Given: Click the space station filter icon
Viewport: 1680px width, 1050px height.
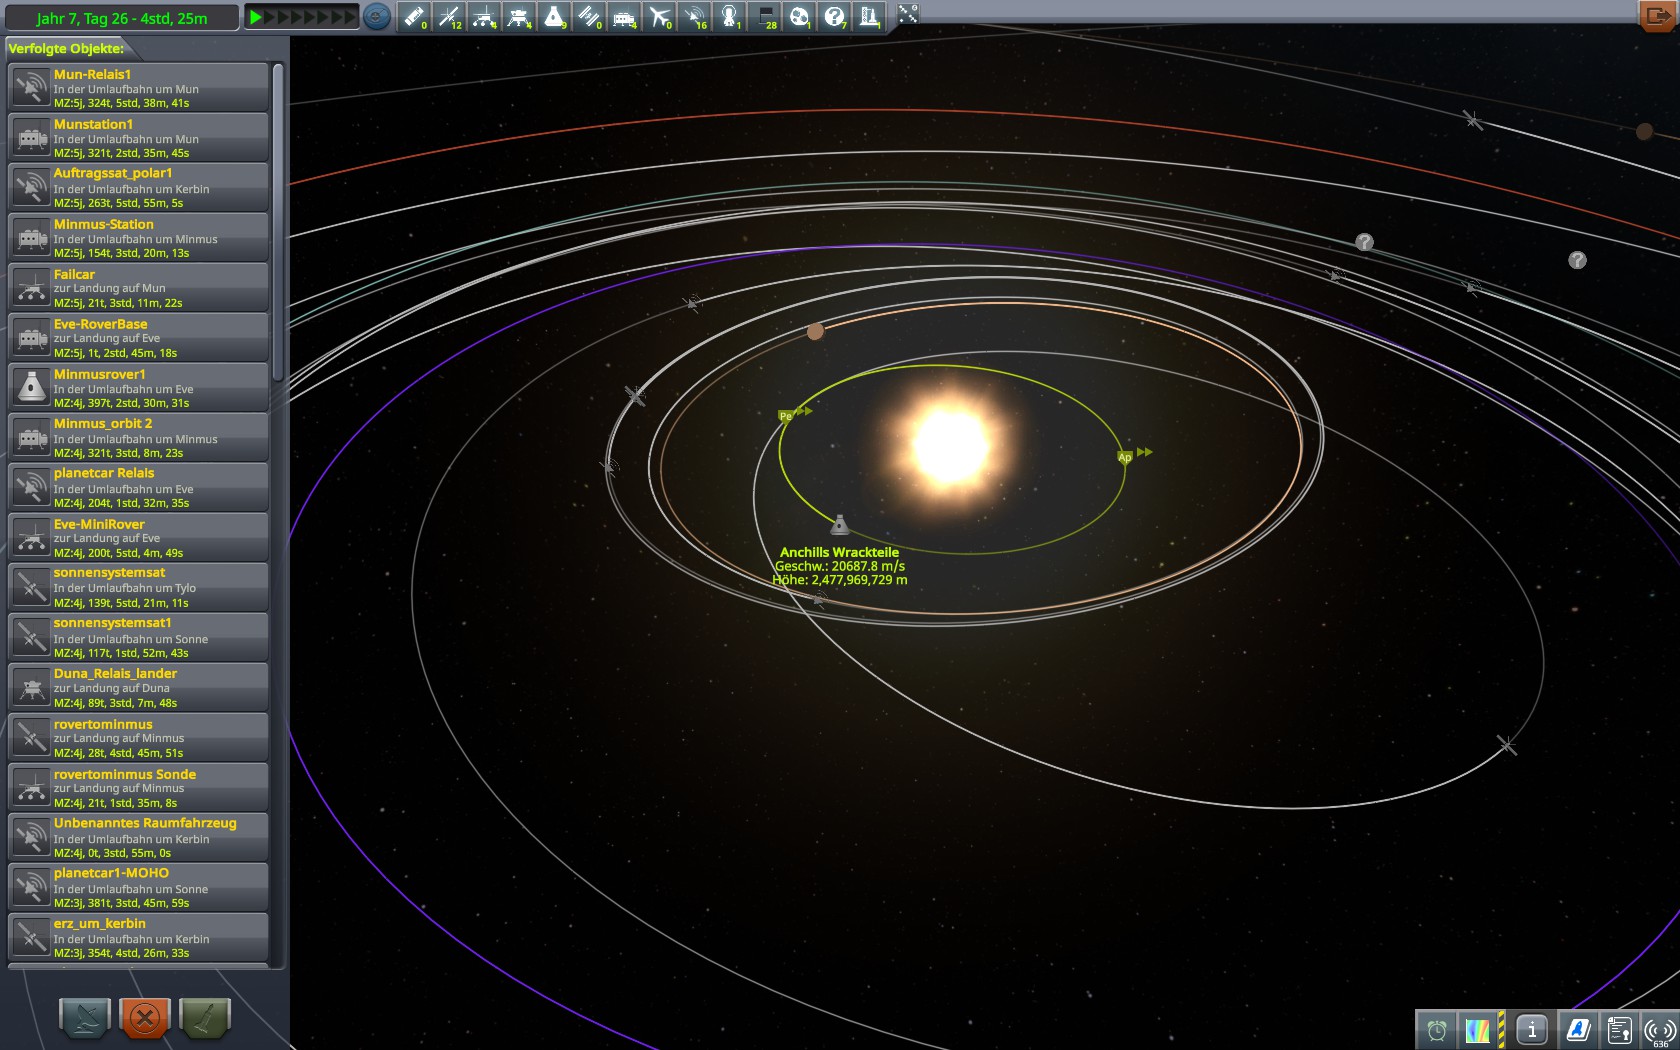Looking at the screenshot, I should [x=588, y=16].
